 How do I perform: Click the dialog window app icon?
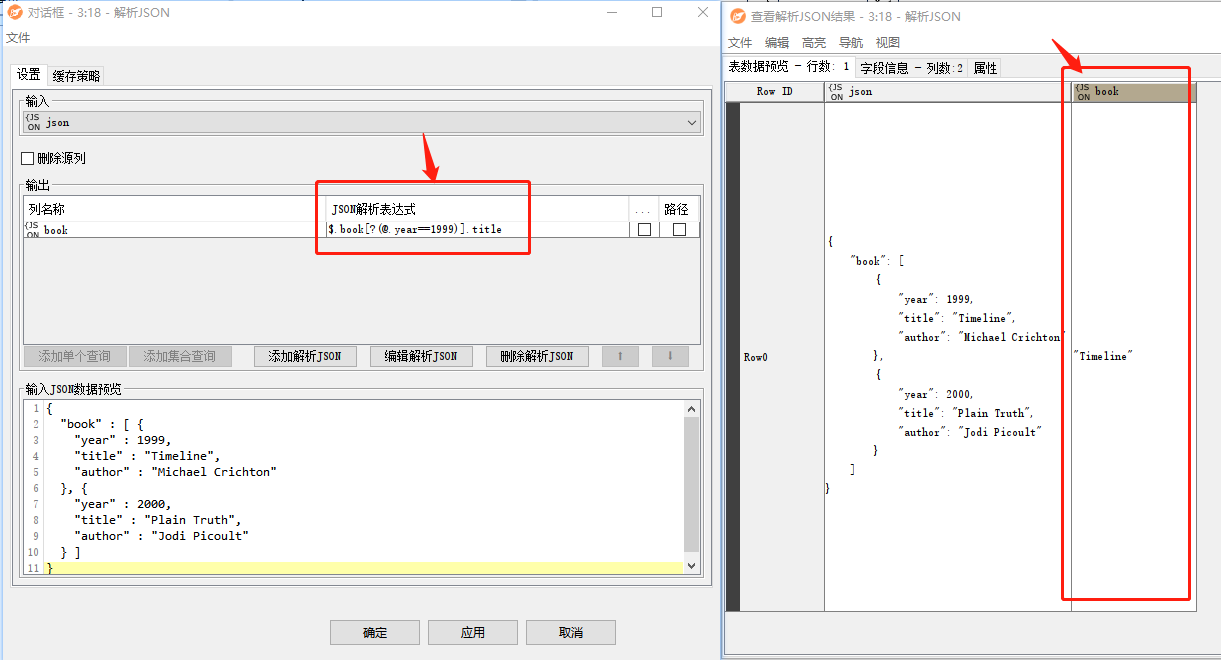15,13
